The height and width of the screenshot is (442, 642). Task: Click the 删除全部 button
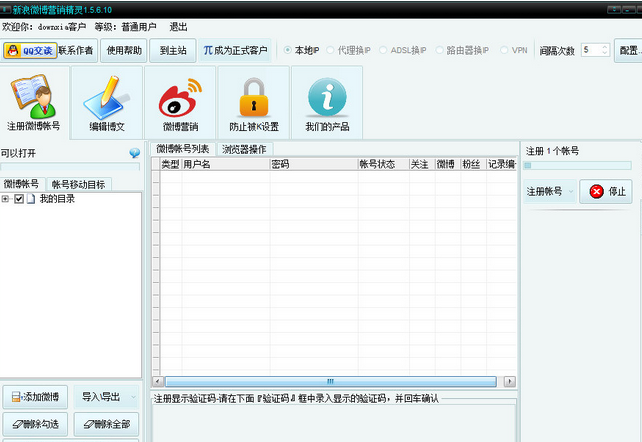point(106,424)
